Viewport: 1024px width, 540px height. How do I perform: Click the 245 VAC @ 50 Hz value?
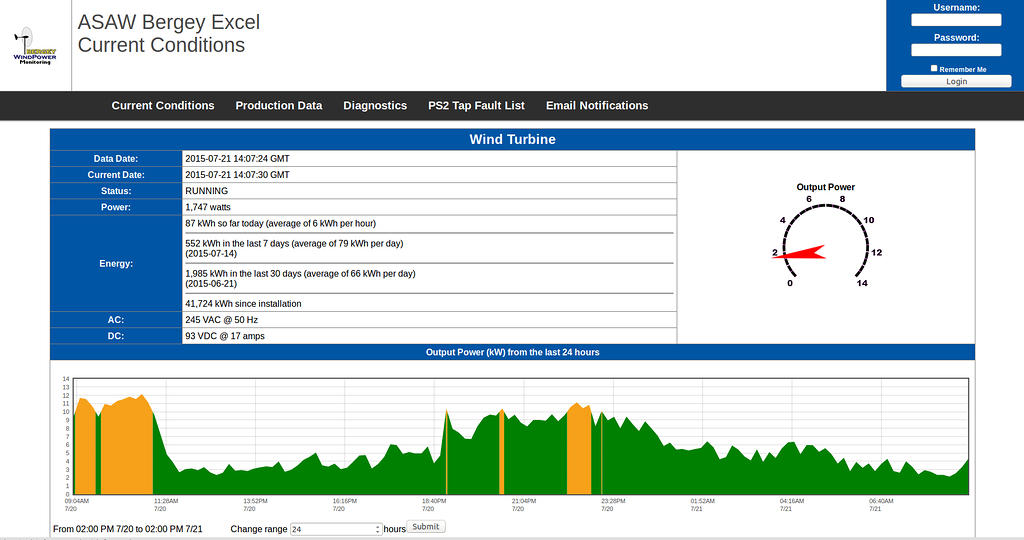coord(221,320)
